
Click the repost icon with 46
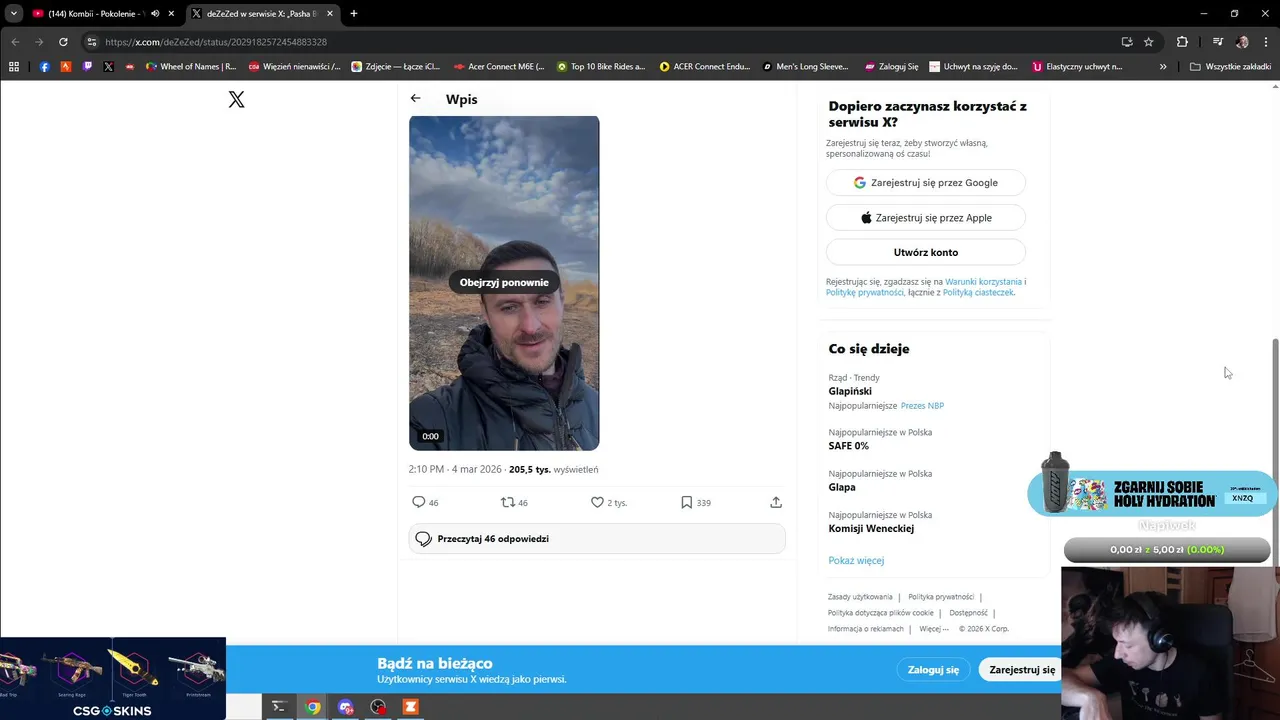click(508, 502)
